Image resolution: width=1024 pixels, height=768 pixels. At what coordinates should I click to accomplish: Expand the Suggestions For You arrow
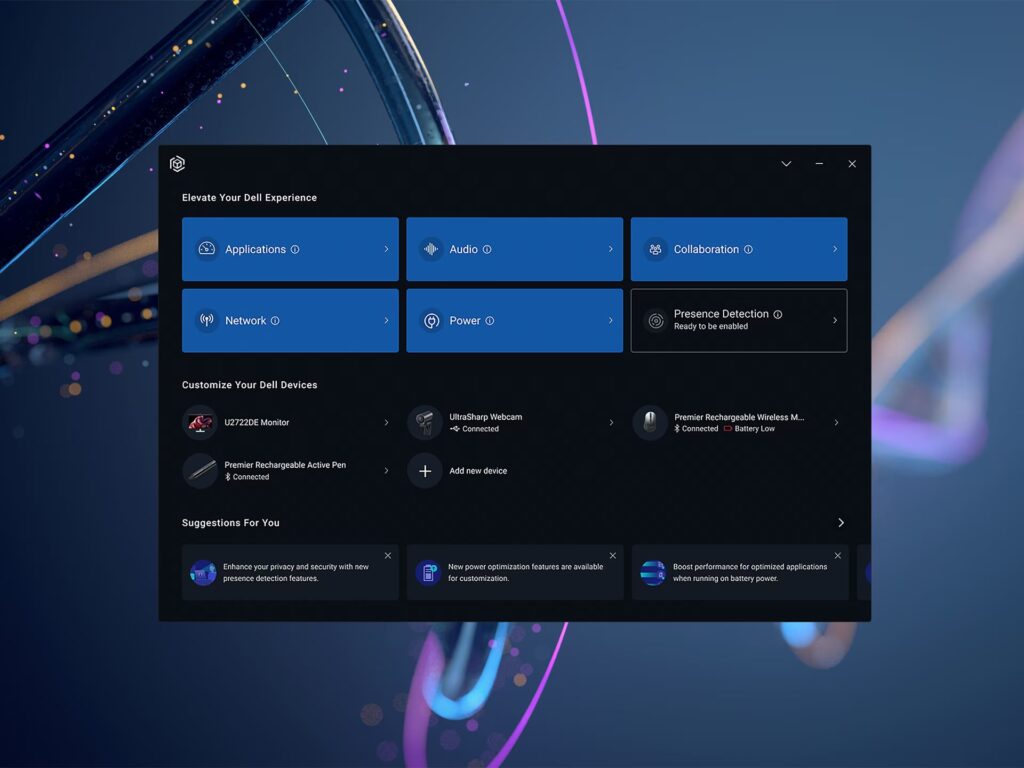click(841, 523)
